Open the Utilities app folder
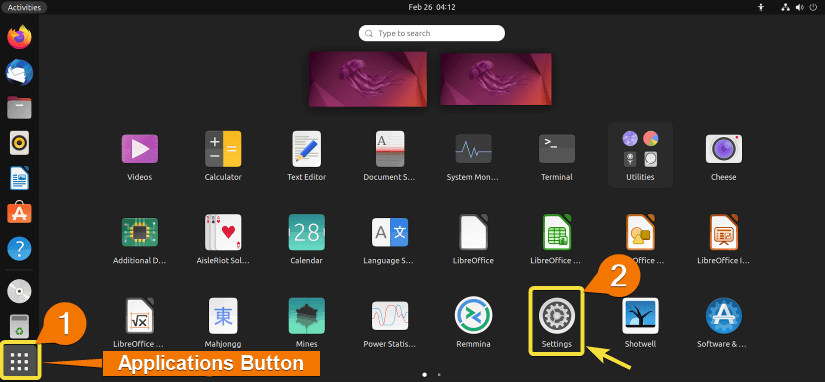 coord(640,155)
